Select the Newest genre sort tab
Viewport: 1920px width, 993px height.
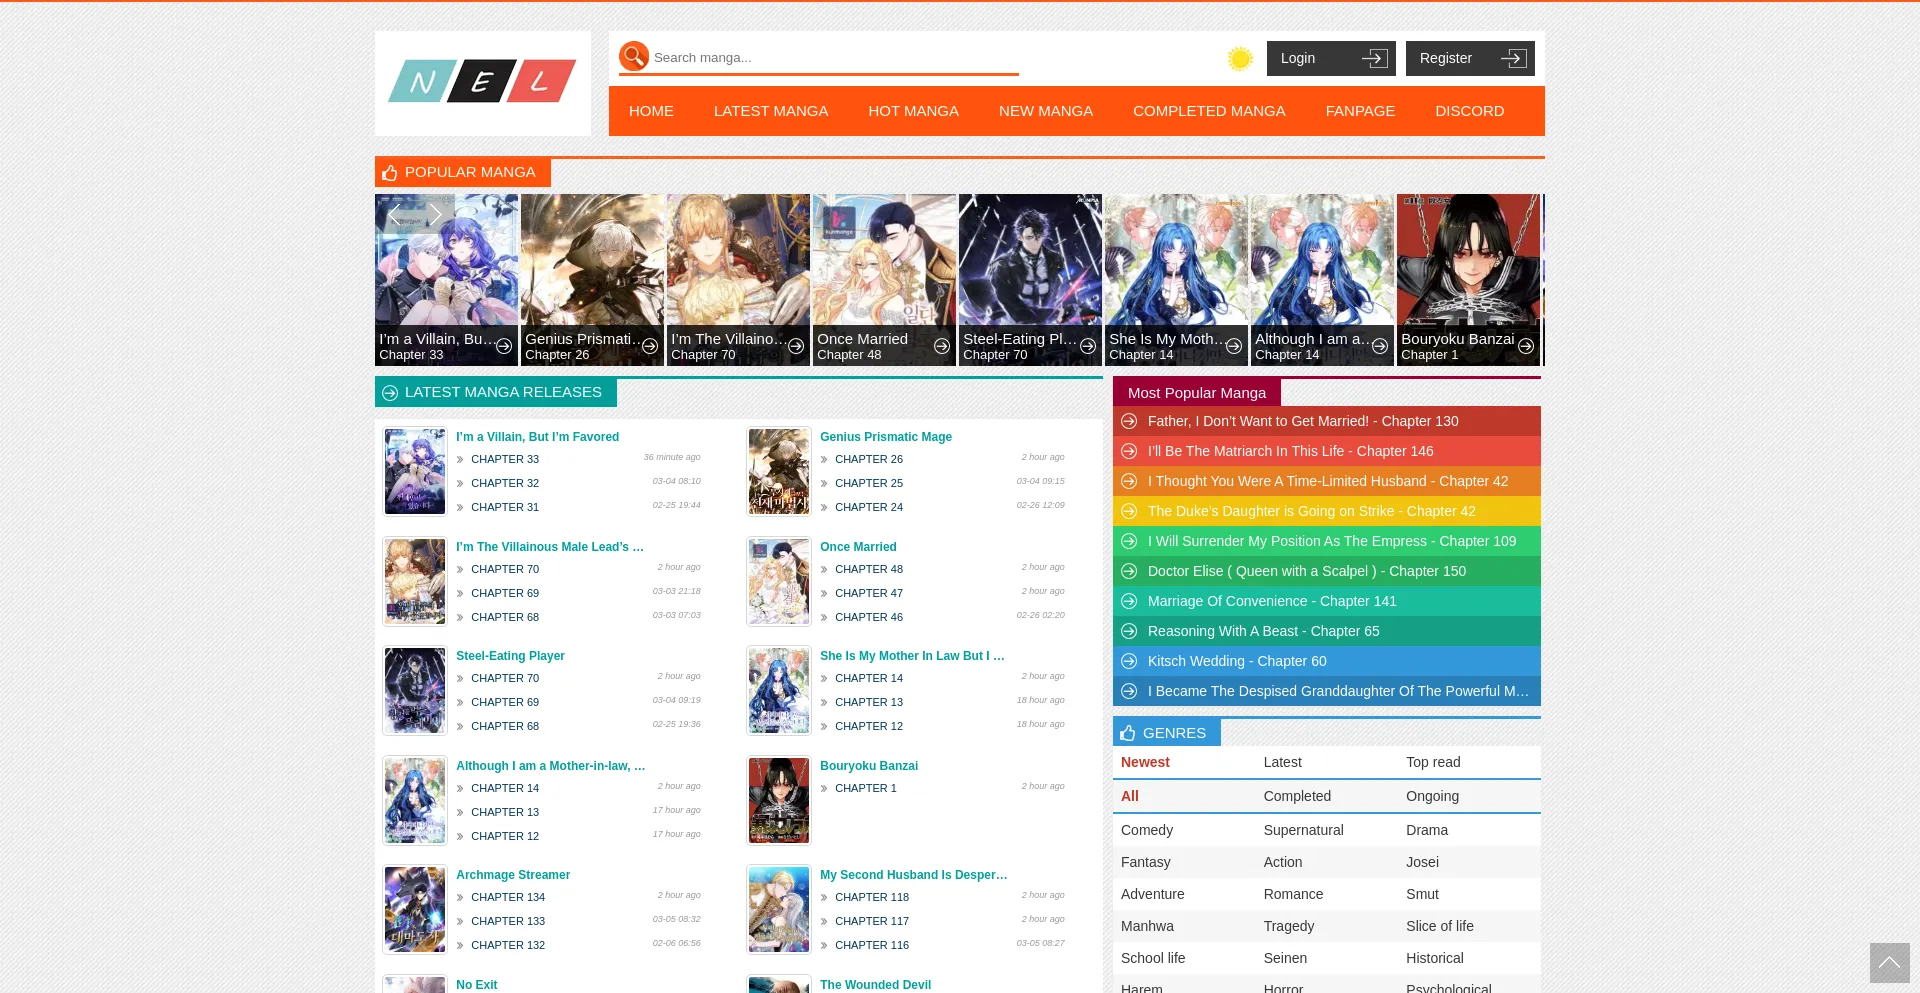coord(1145,762)
